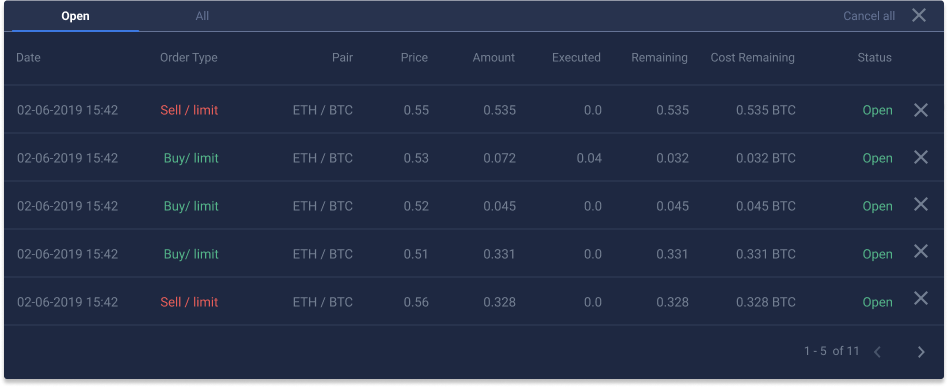Switch to the All tab
Viewport: 948px width, 387px height.
(202, 16)
